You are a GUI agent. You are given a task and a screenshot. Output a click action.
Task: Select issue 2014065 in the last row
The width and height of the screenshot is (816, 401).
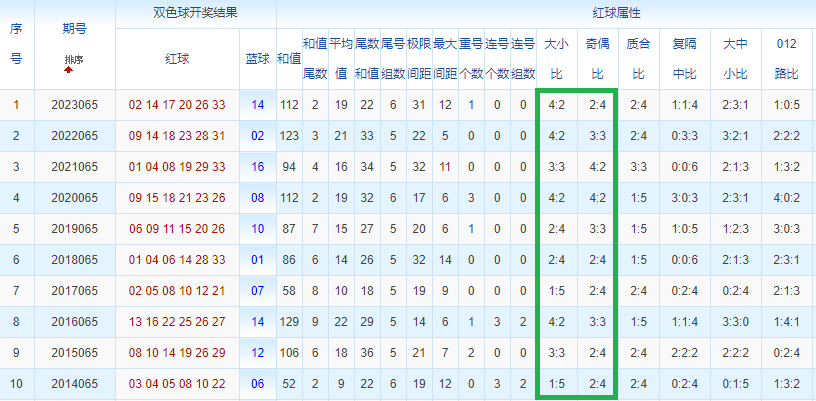pos(74,384)
